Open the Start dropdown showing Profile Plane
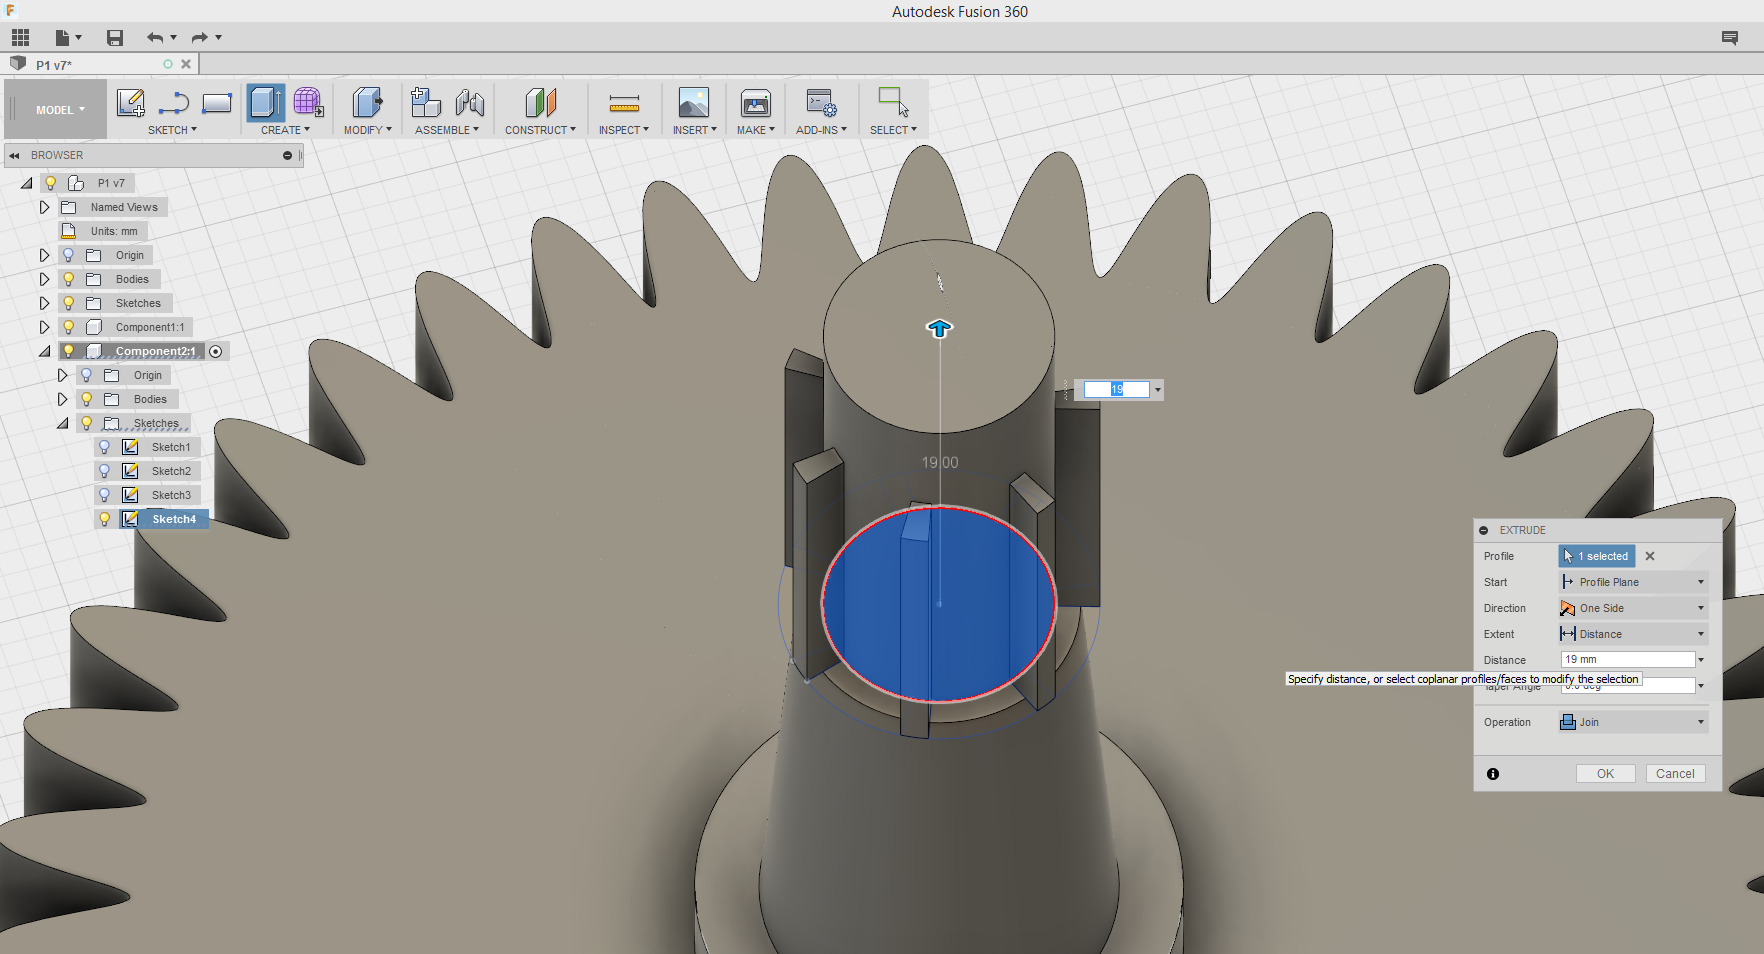The height and width of the screenshot is (954, 1764). tap(1632, 582)
